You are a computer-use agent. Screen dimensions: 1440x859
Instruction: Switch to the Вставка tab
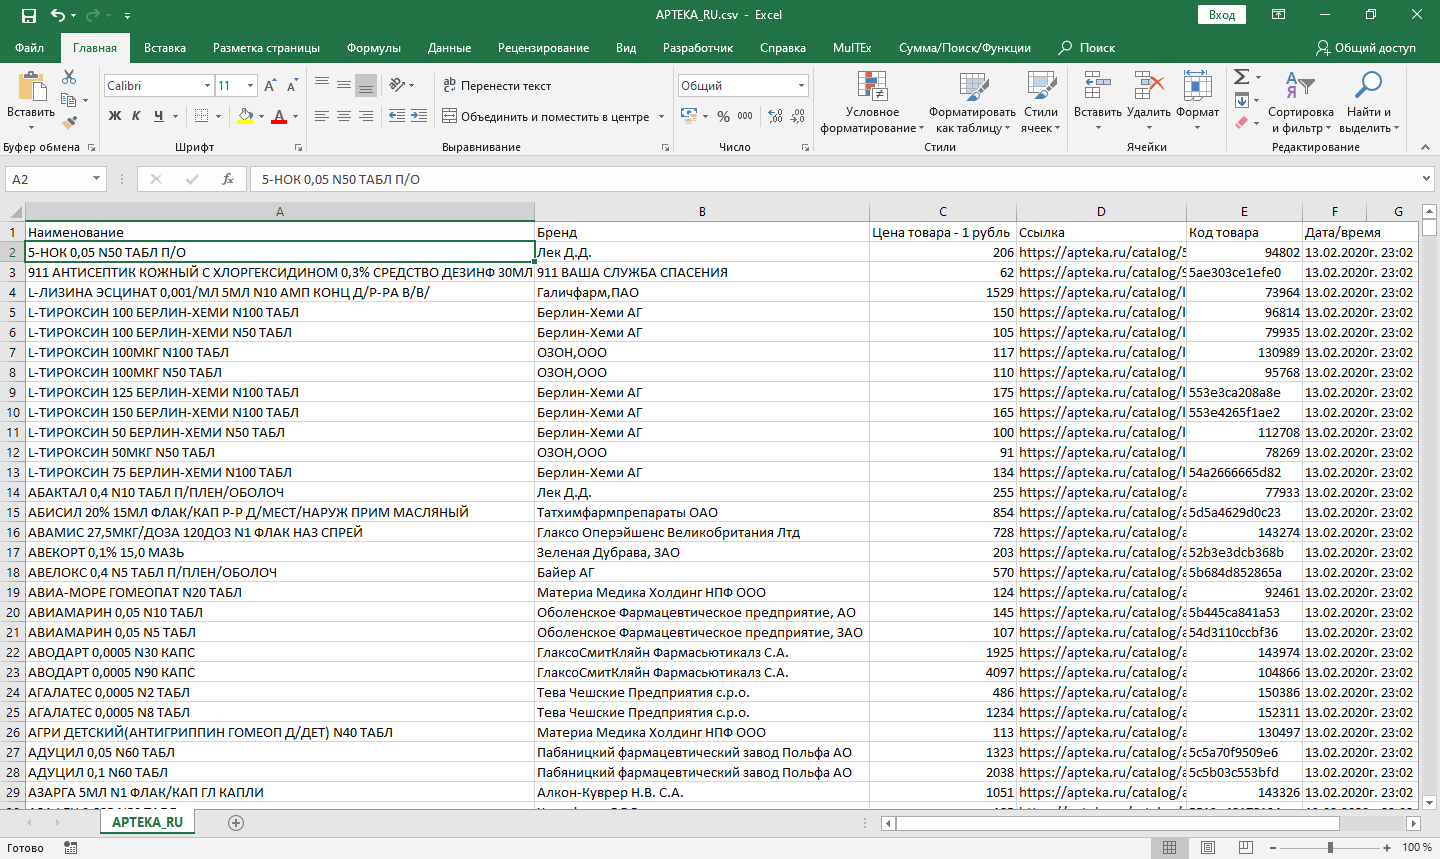(165, 48)
